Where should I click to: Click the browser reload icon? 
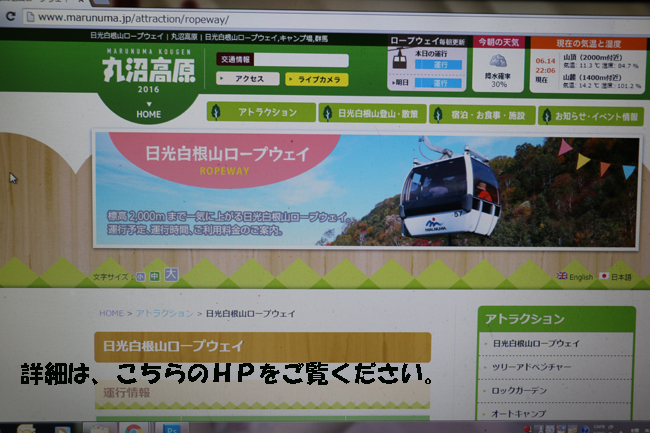(x=10, y=16)
